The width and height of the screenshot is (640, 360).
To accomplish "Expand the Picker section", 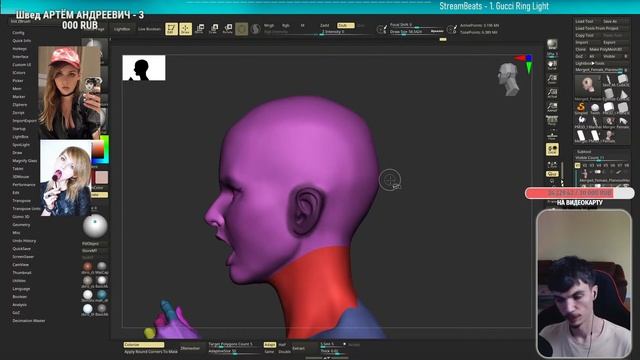I will (x=18, y=81).
